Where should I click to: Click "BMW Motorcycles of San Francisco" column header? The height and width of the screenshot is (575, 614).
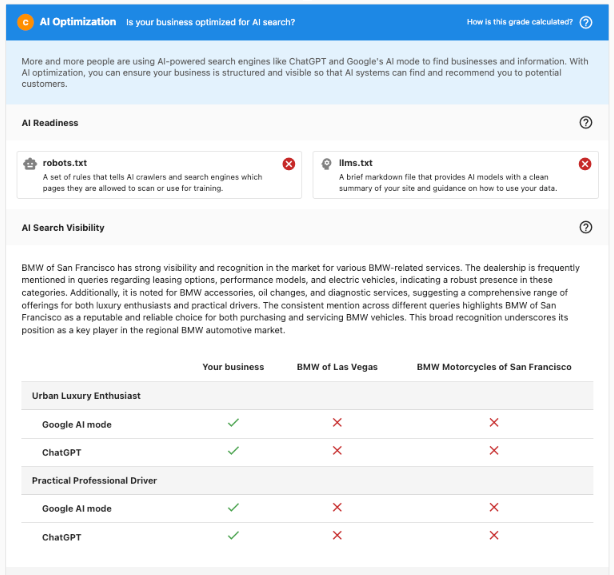[494, 367]
